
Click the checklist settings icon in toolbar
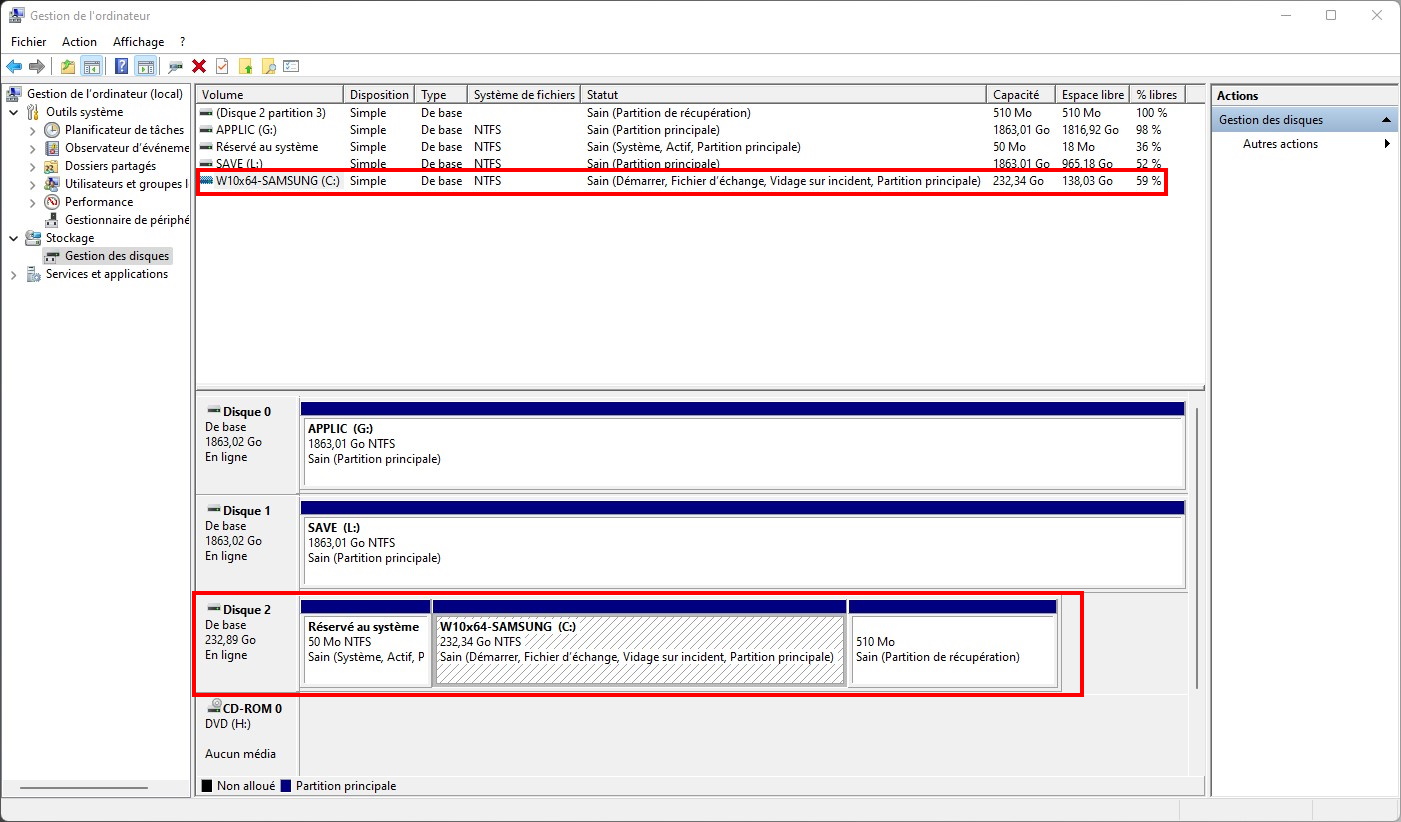click(291, 67)
